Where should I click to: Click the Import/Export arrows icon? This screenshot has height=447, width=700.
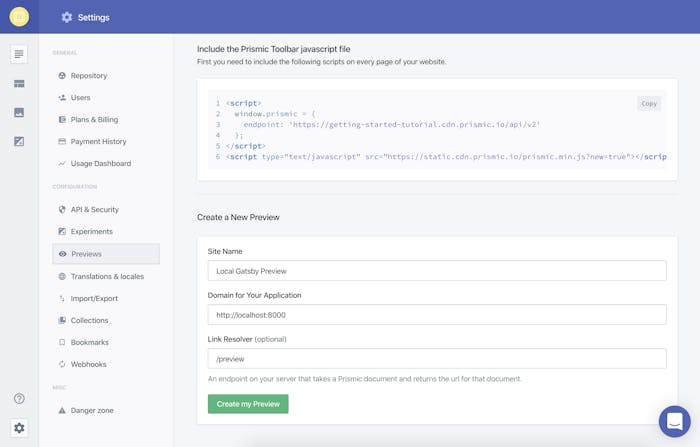coord(62,298)
